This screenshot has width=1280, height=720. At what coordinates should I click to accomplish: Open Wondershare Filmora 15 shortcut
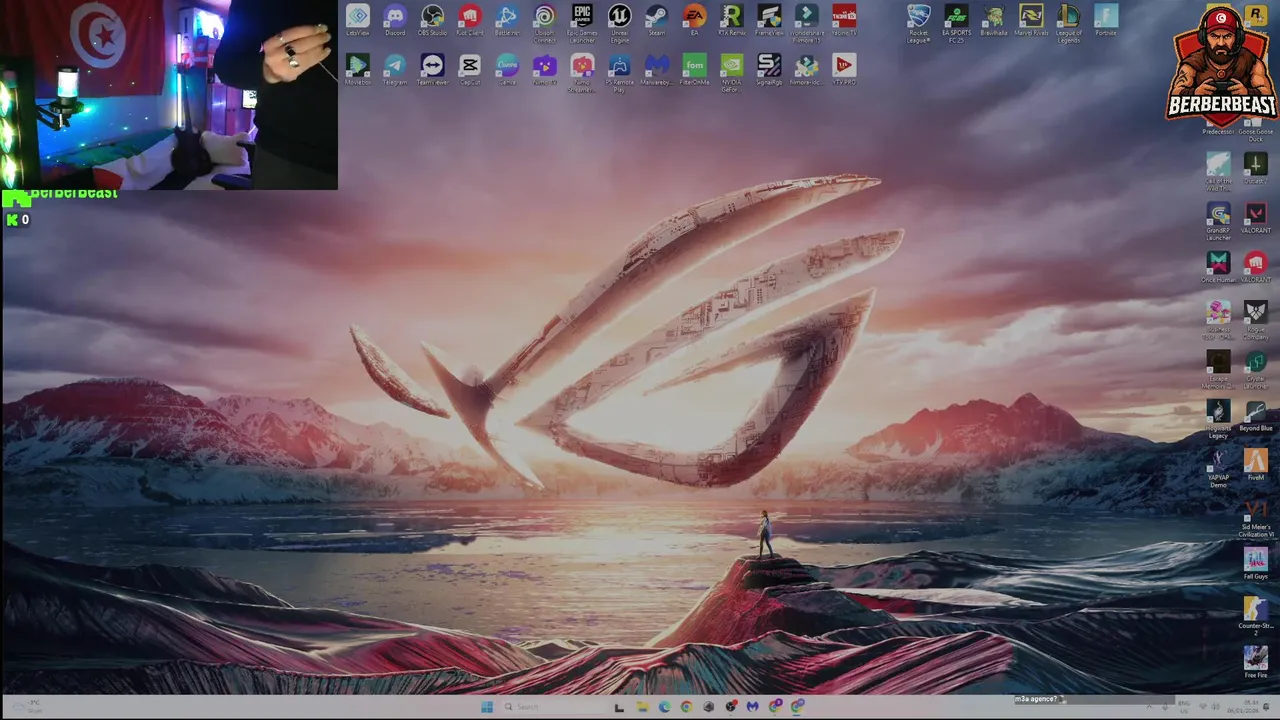pyautogui.click(x=807, y=23)
